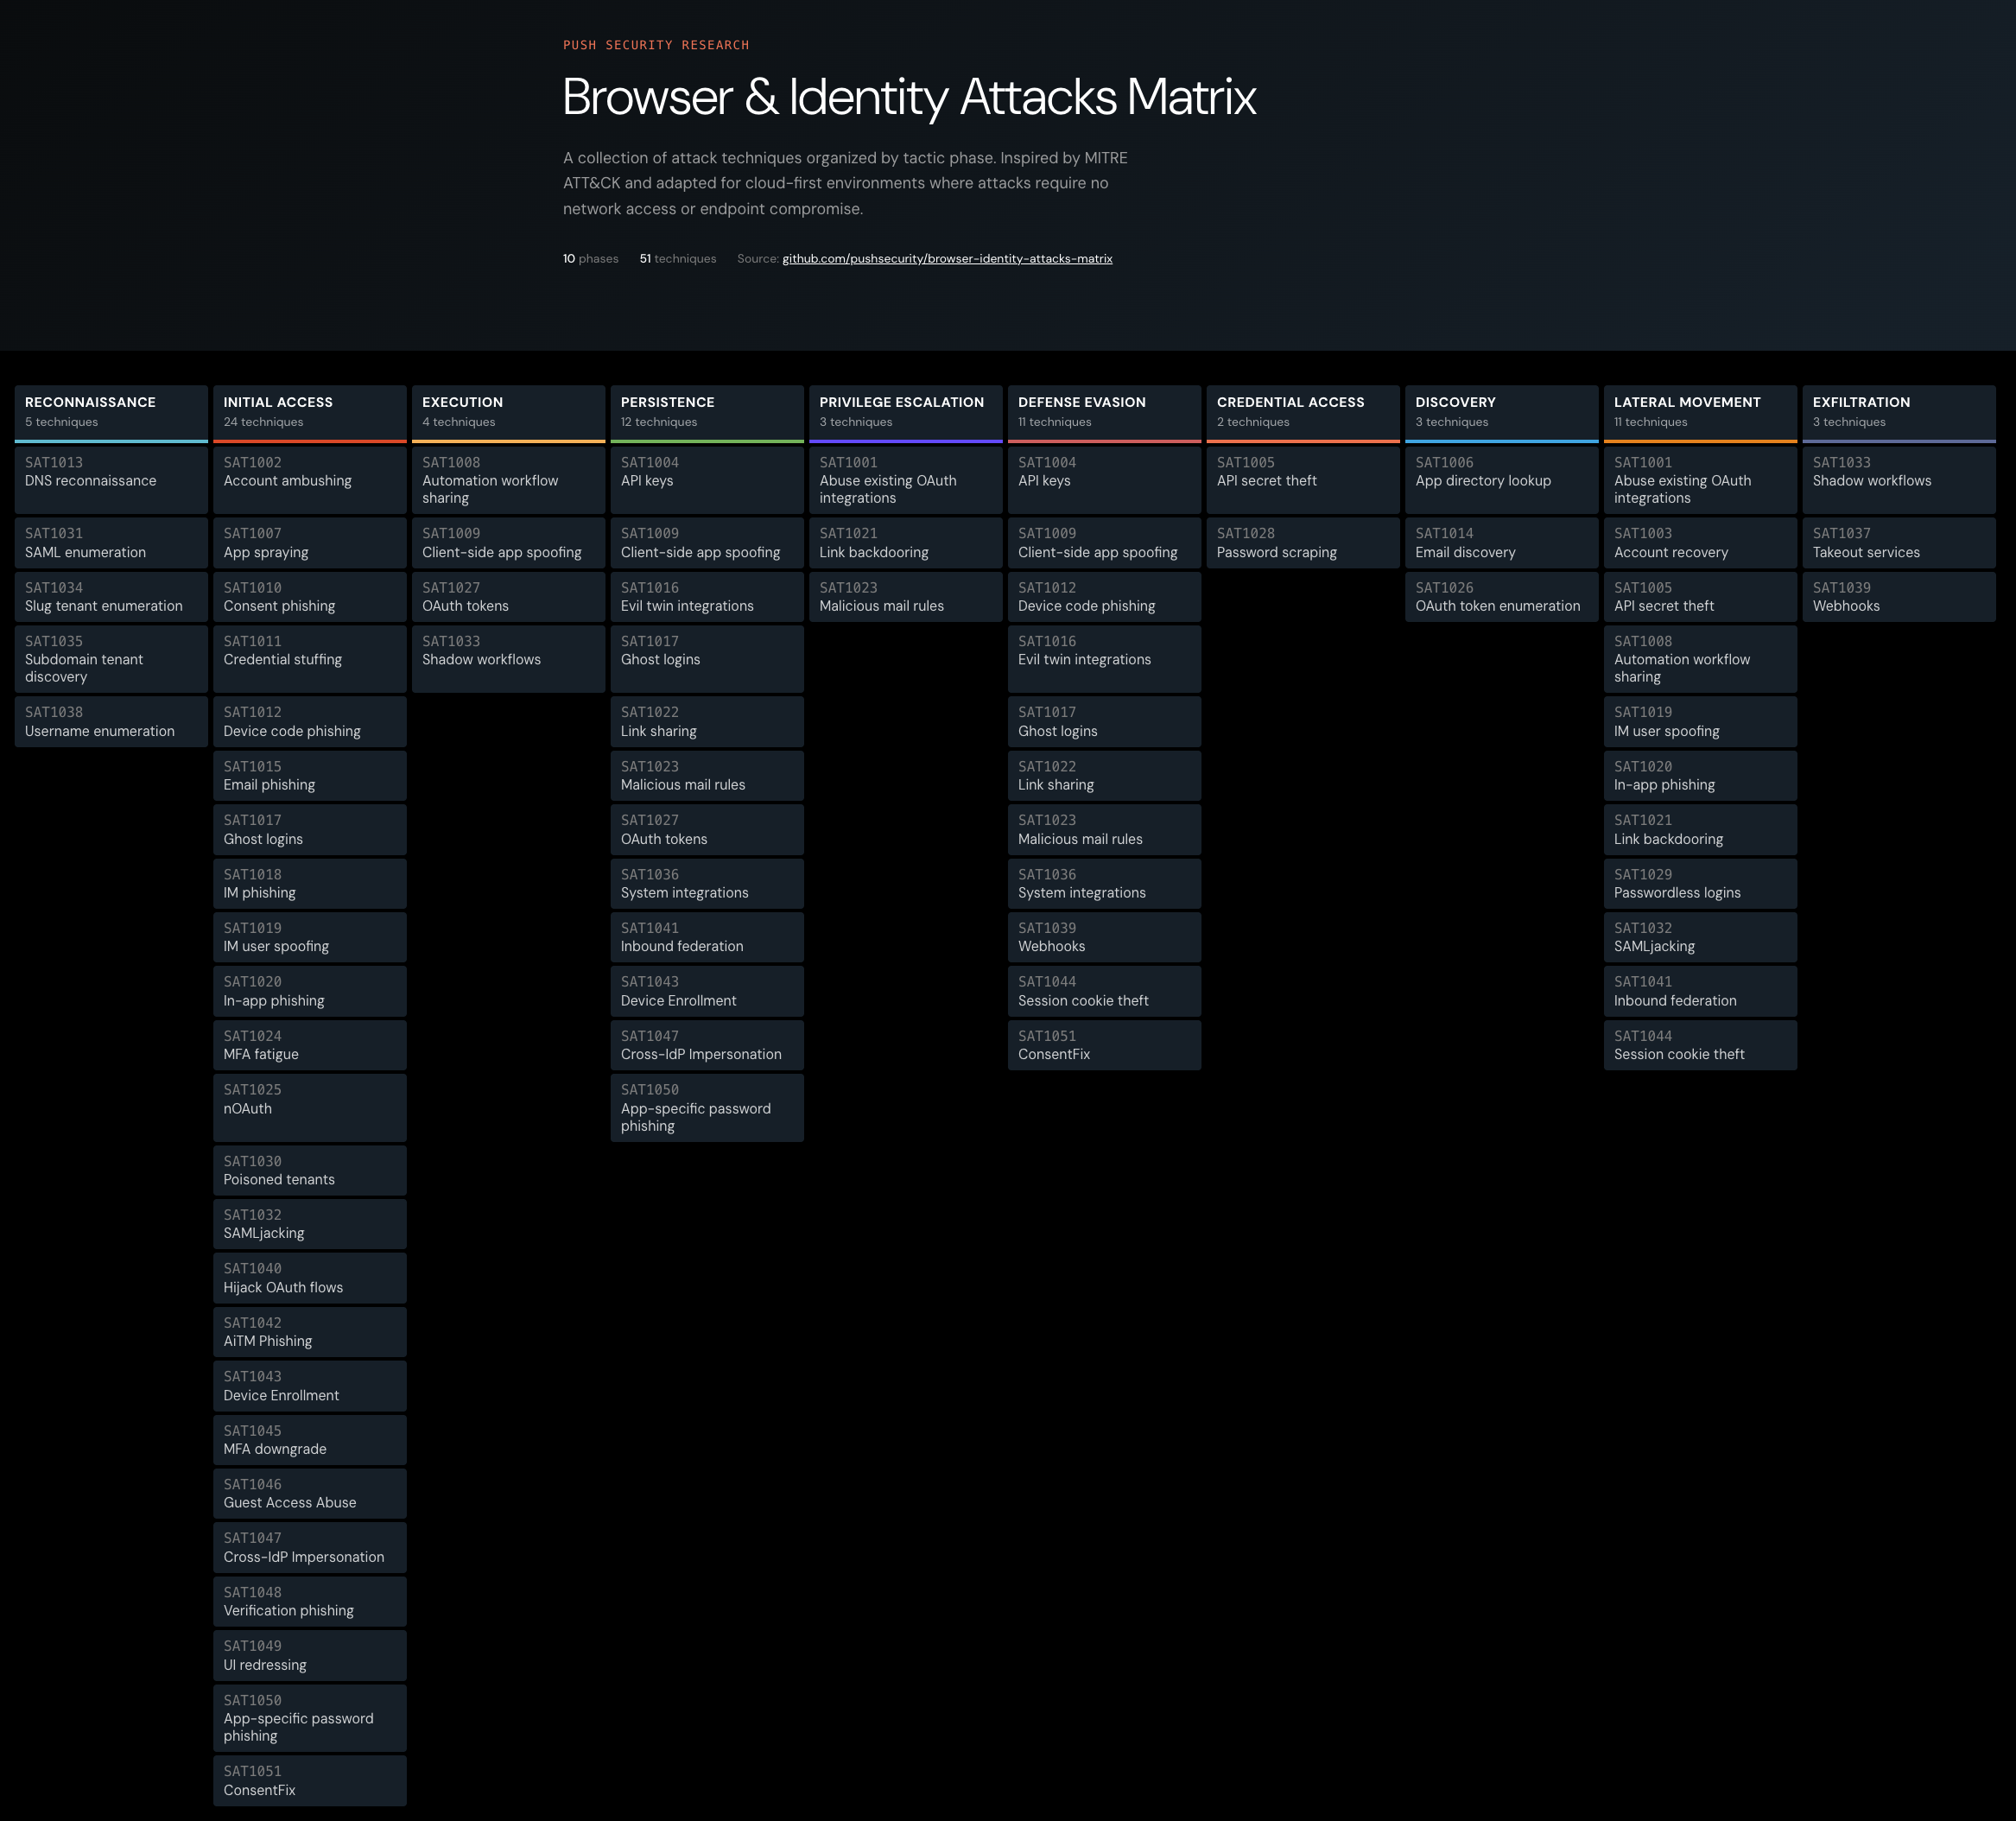Click SAT1014 Email discovery card
Image resolution: width=2016 pixels, height=1821 pixels.
[x=1502, y=543]
